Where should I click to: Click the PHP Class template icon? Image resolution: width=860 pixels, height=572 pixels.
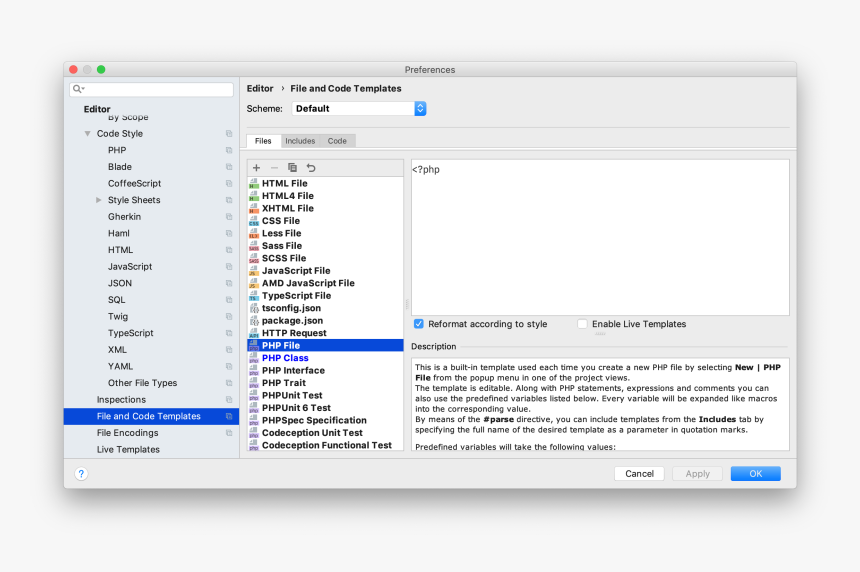[x=254, y=358]
